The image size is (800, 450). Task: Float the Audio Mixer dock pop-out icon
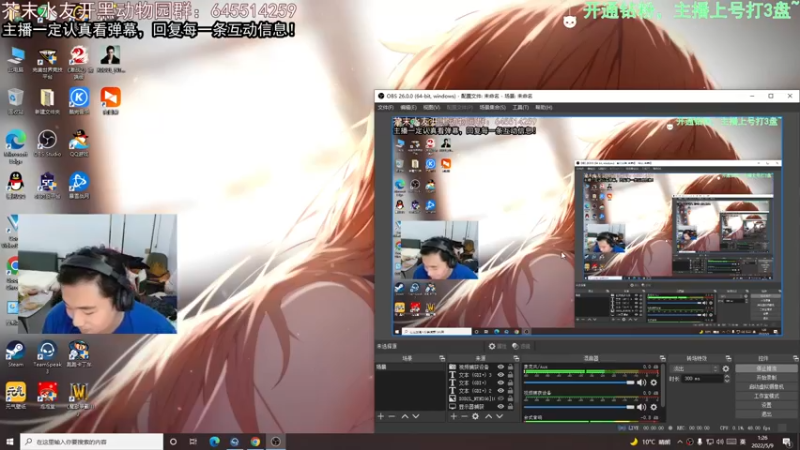pos(662,358)
